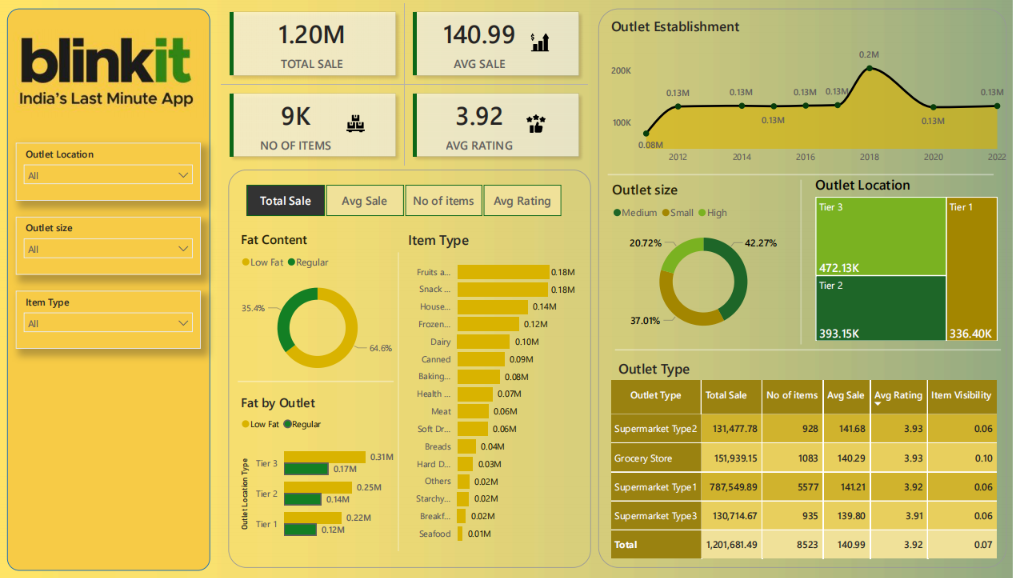
Task: Click the Tier 2 Low Fat 0.25M bar
Action: tap(318, 488)
